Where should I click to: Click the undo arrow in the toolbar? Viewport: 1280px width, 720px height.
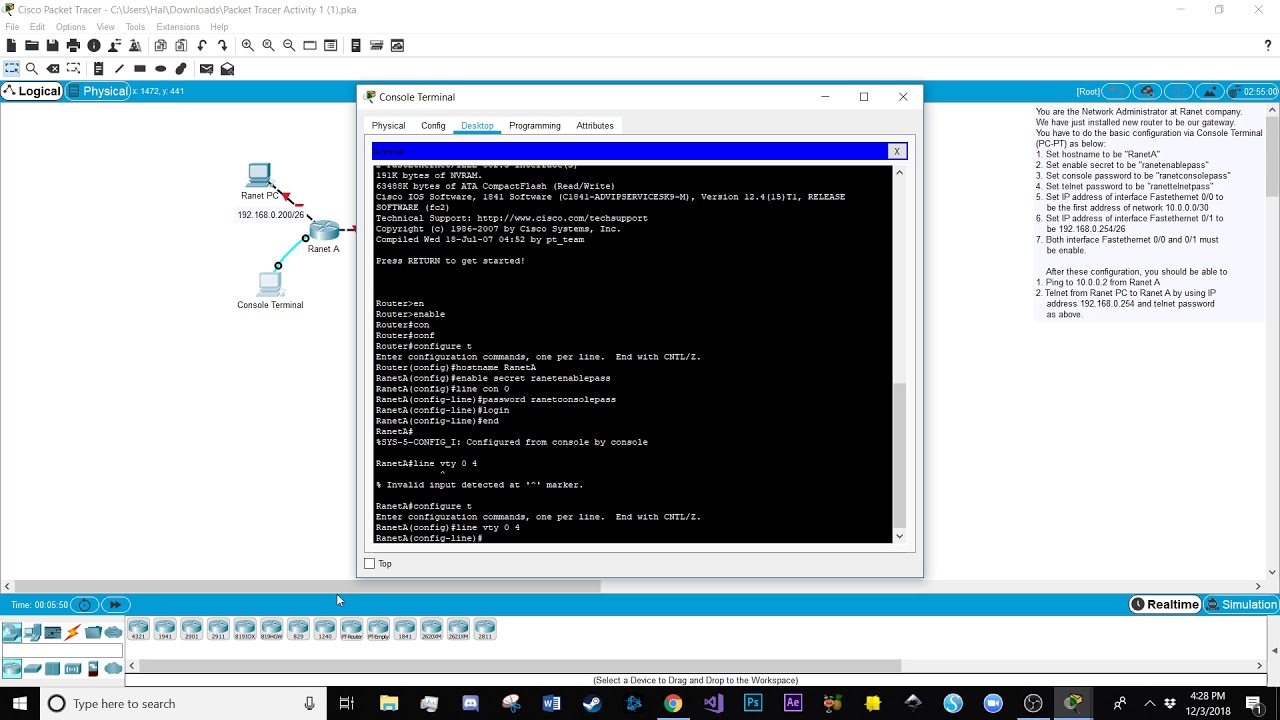click(x=202, y=45)
